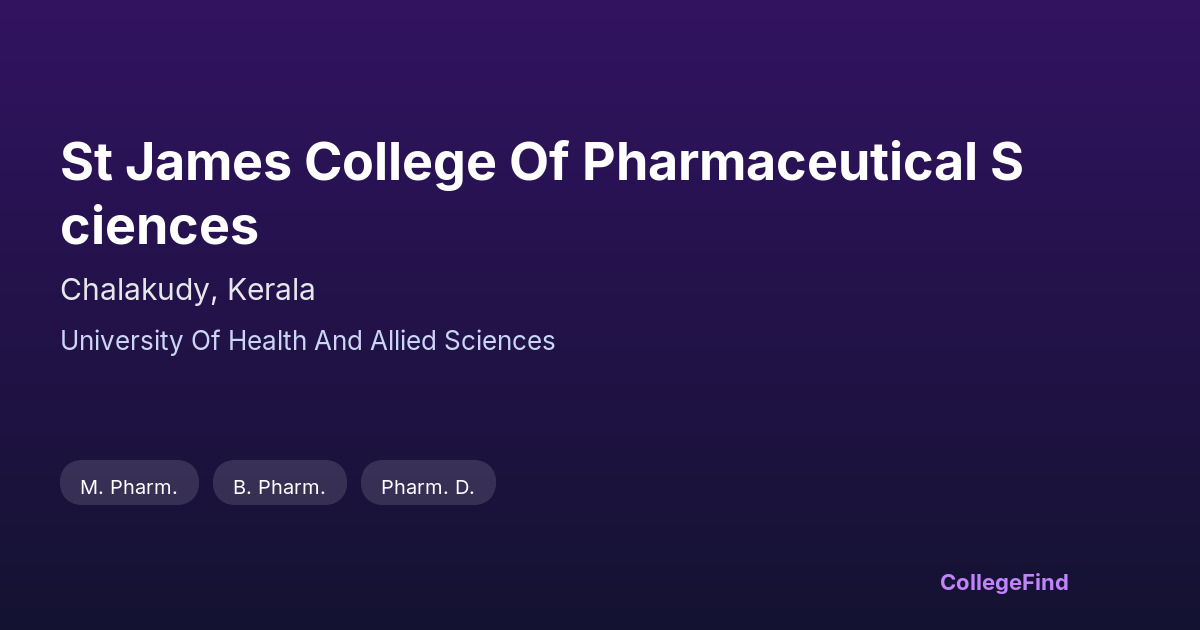Select the word "Health" in the affiliation line
Screen dimensions: 1200x630
[x=268, y=341]
